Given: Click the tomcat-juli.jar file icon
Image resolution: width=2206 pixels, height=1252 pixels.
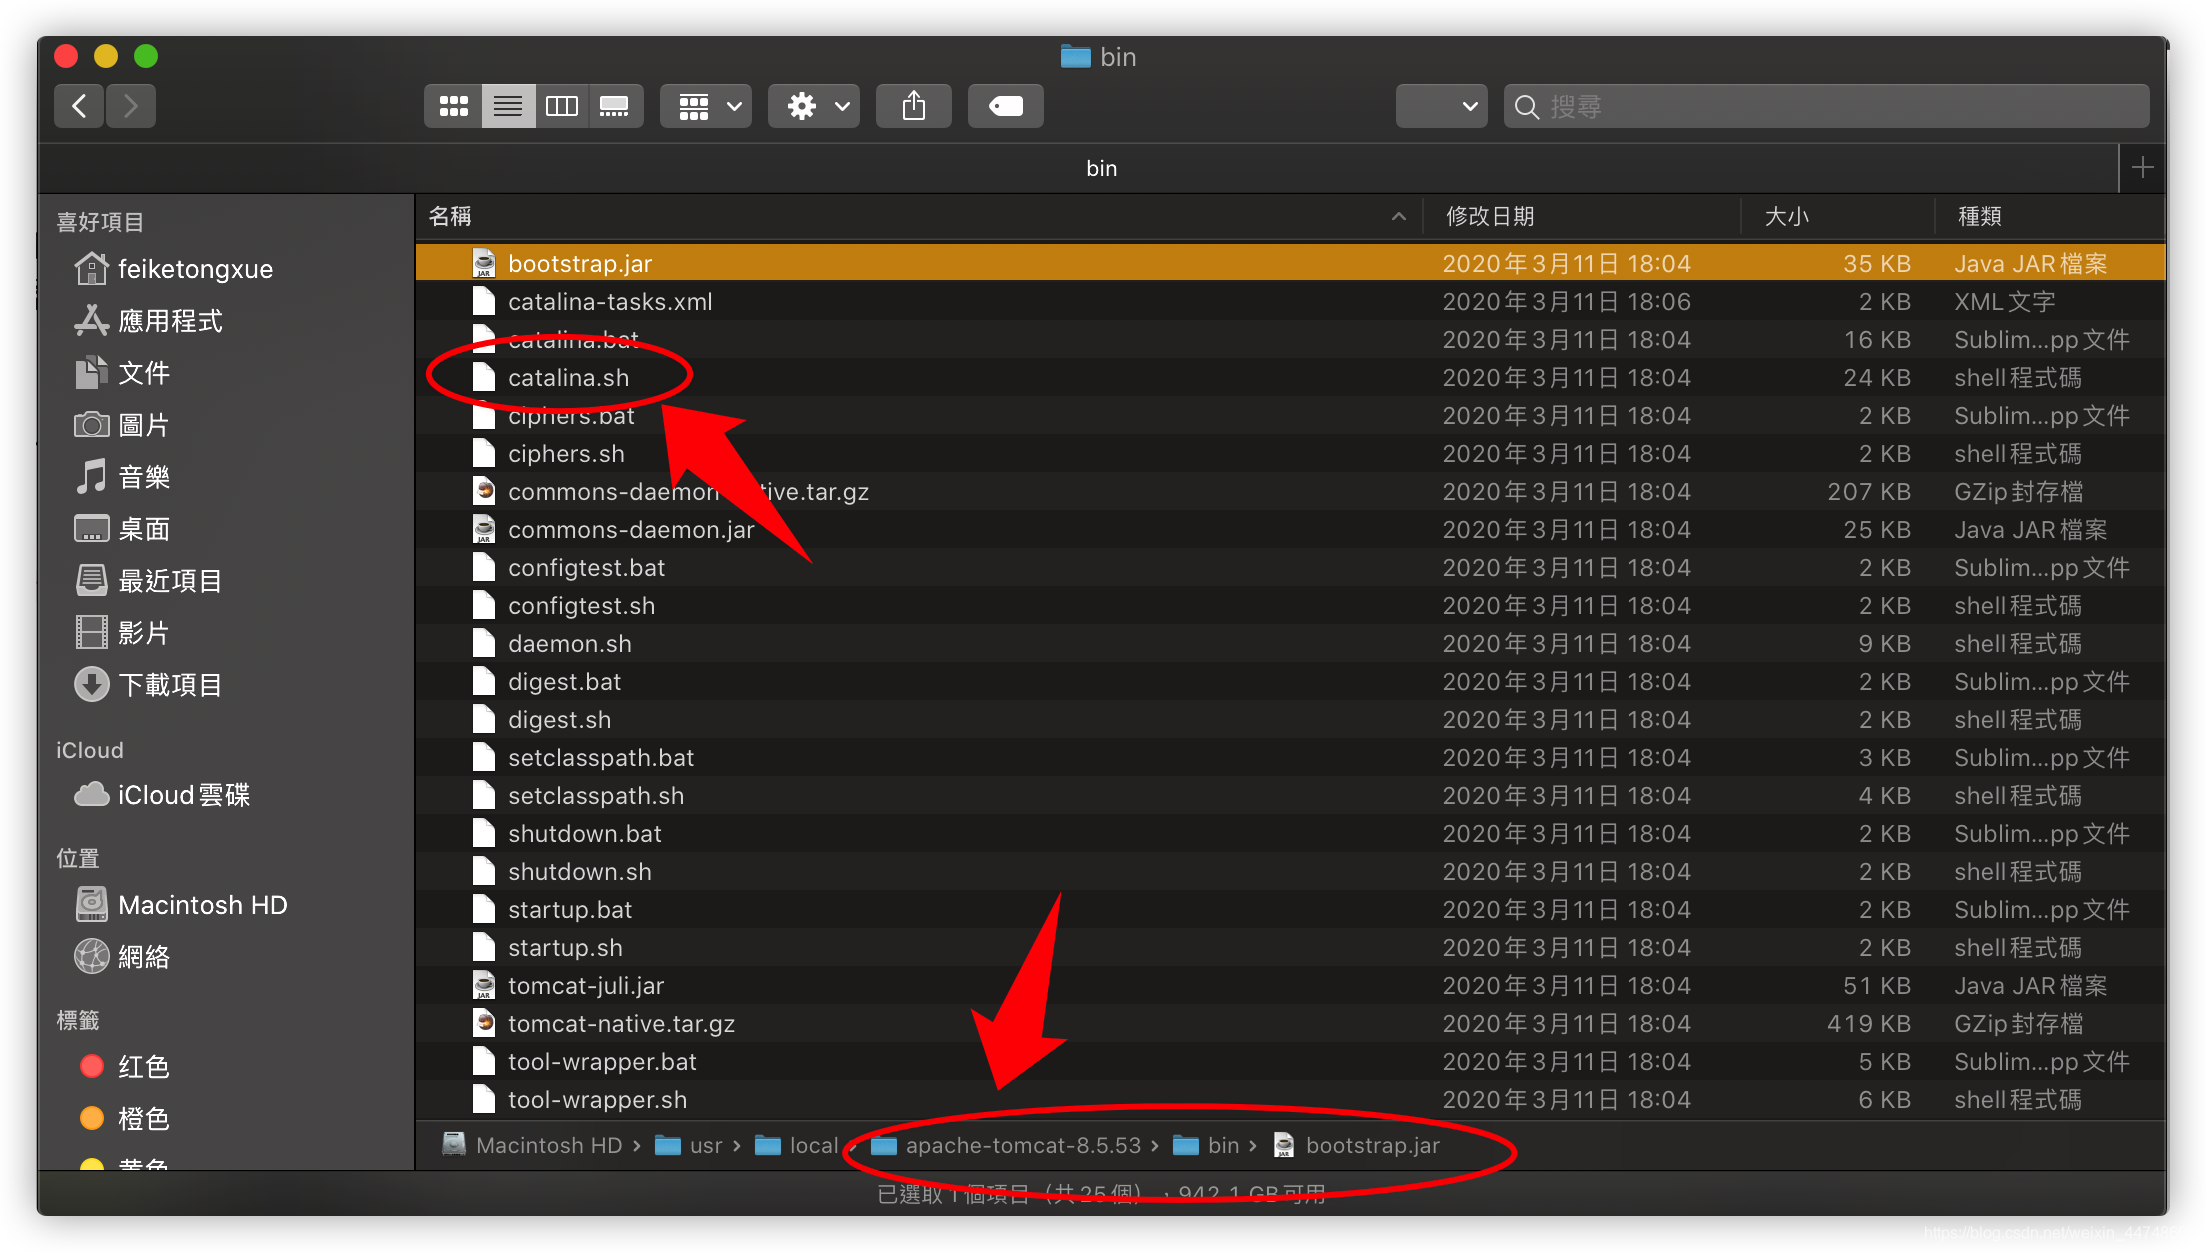Looking at the screenshot, I should pyautogui.click(x=484, y=986).
